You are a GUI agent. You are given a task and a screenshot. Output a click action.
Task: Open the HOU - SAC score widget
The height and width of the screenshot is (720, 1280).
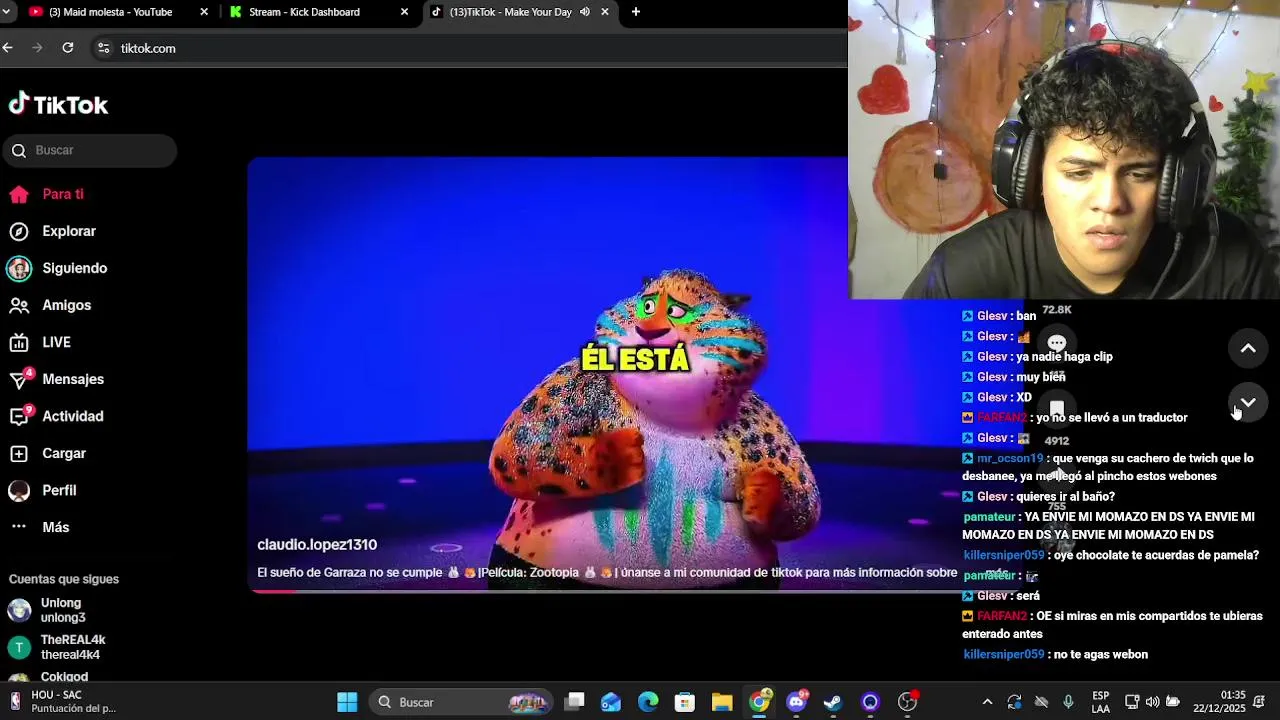(x=62, y=702)
